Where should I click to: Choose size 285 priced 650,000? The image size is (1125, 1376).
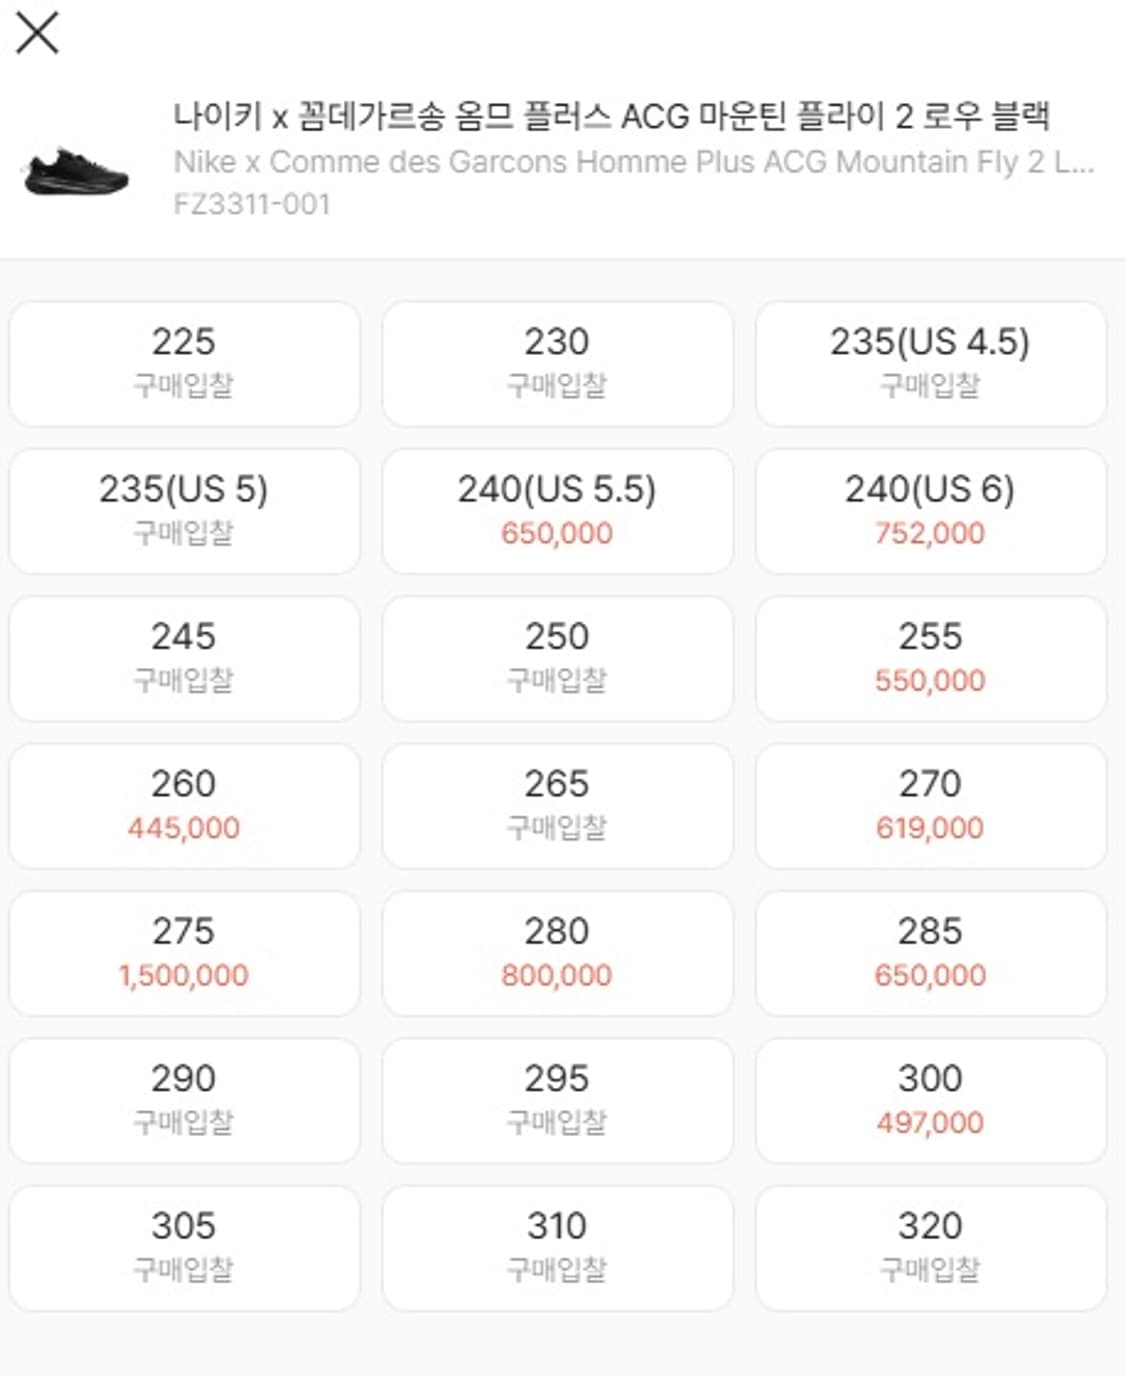click(x=930, y=952)
